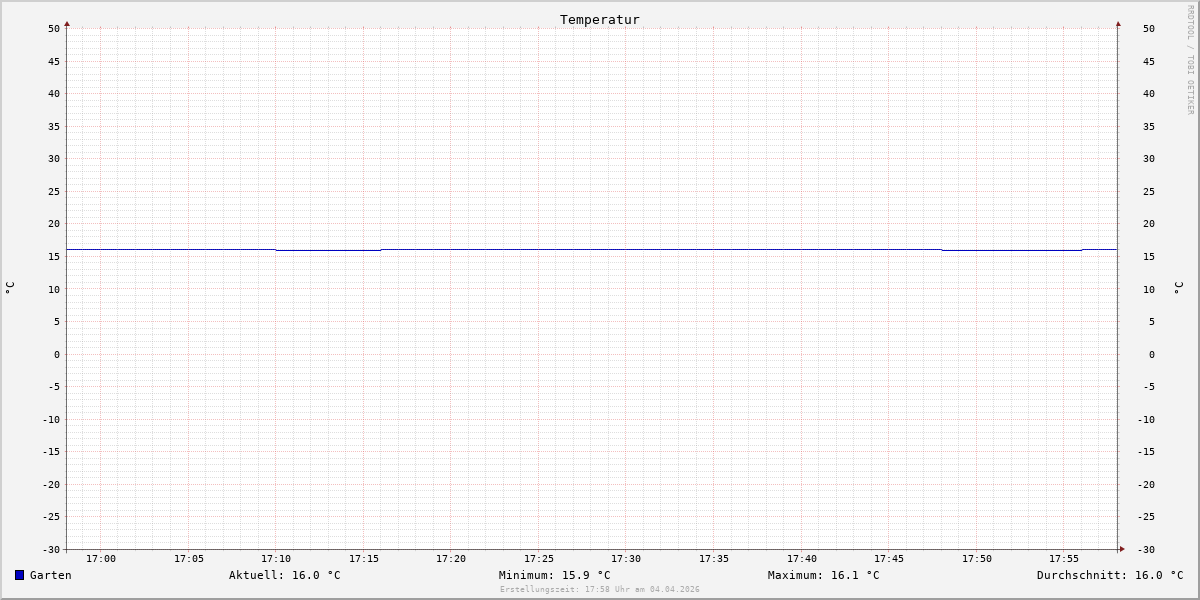
Task: Click the left axis top arrow marker
Action: click(x=67, y=23)
